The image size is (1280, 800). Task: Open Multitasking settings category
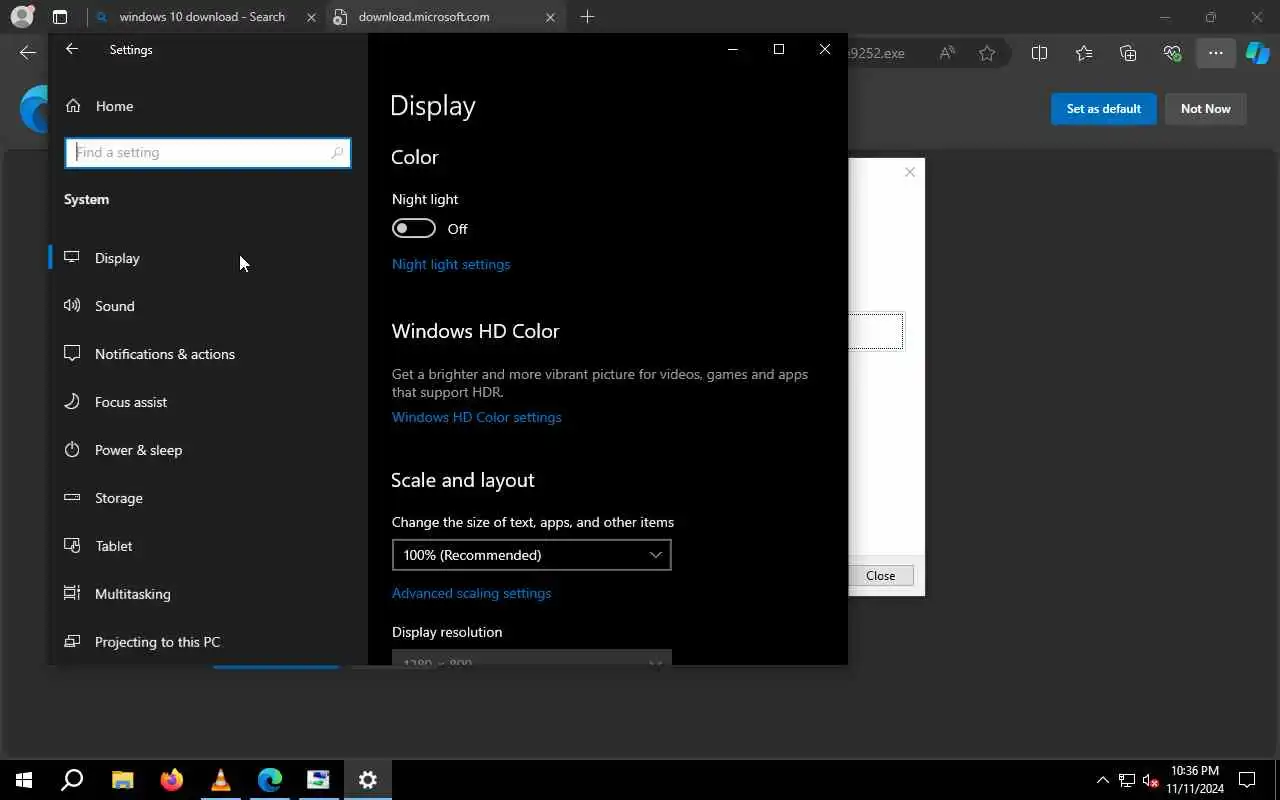click(208, 594)
